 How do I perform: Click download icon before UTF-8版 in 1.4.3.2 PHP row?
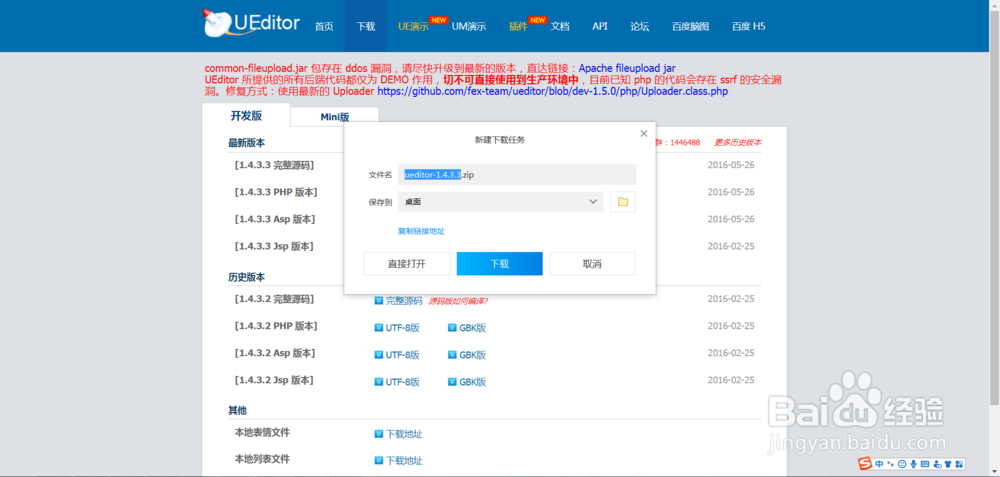coord(378,328)
